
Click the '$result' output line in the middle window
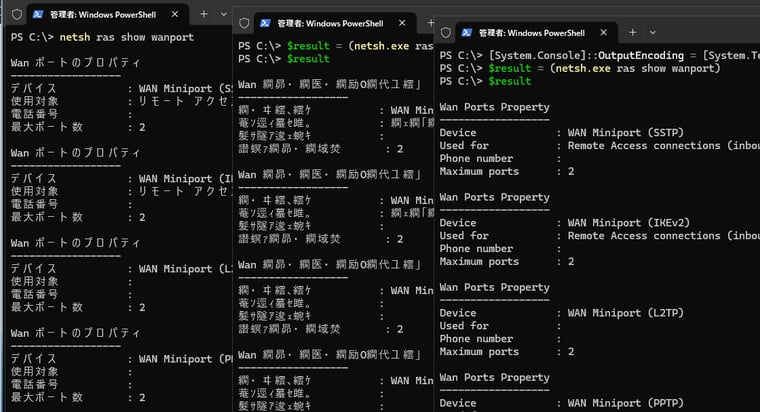click(308, 59)
